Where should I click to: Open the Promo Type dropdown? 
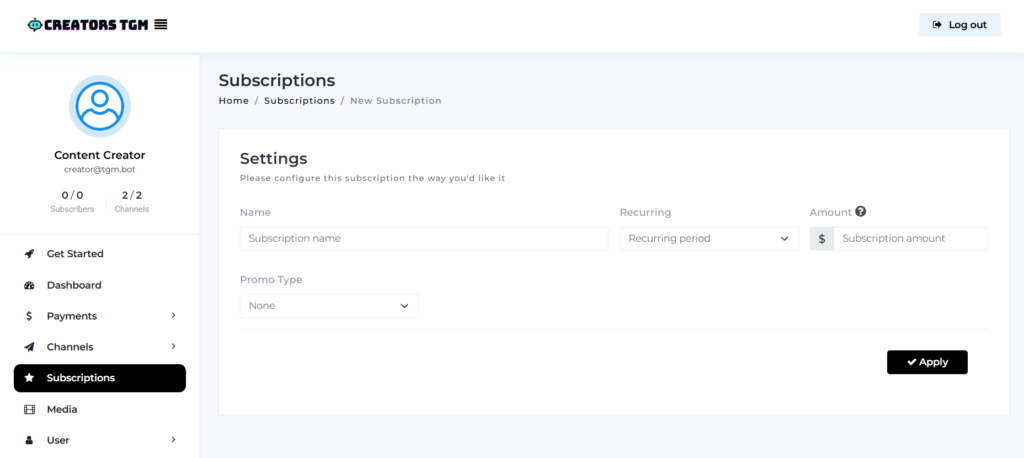pos(329,306)
